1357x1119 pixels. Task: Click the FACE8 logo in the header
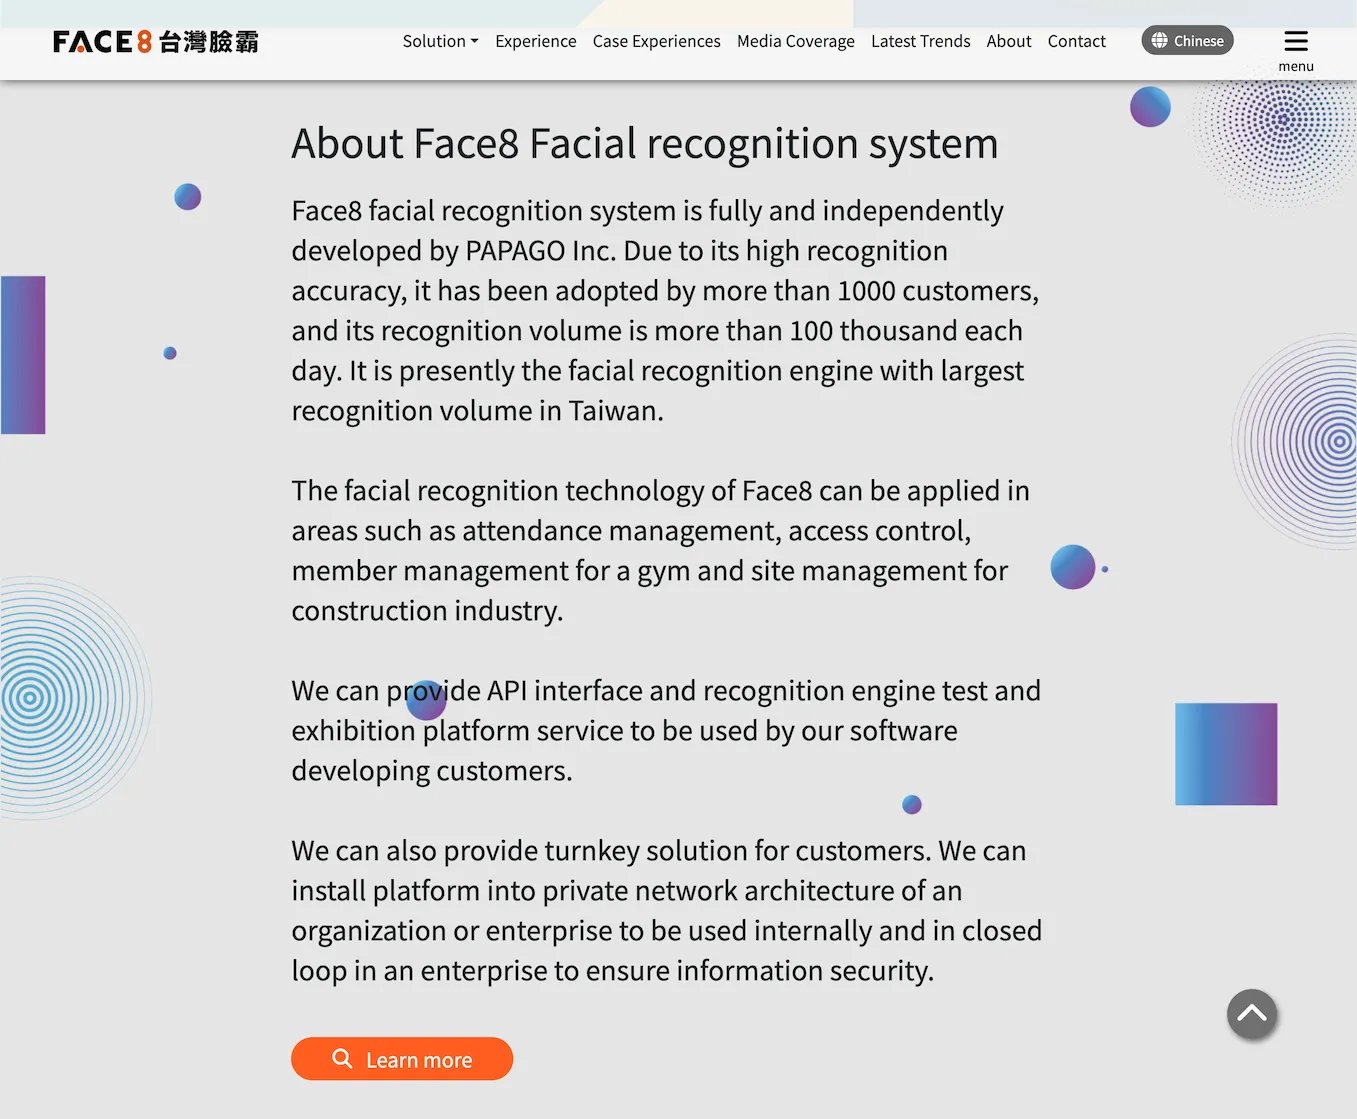click(155, 42)
